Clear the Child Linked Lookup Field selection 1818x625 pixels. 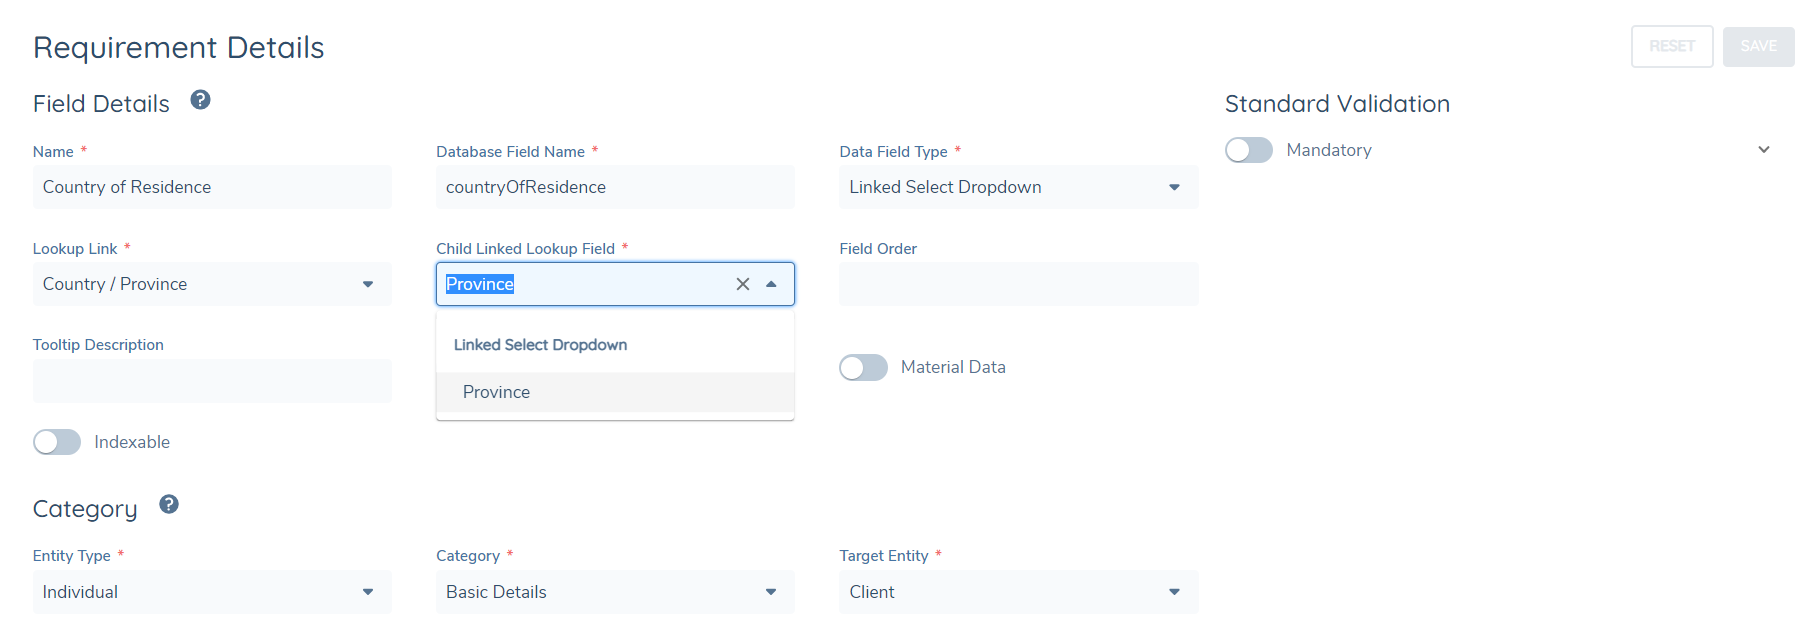pos(742,284)
